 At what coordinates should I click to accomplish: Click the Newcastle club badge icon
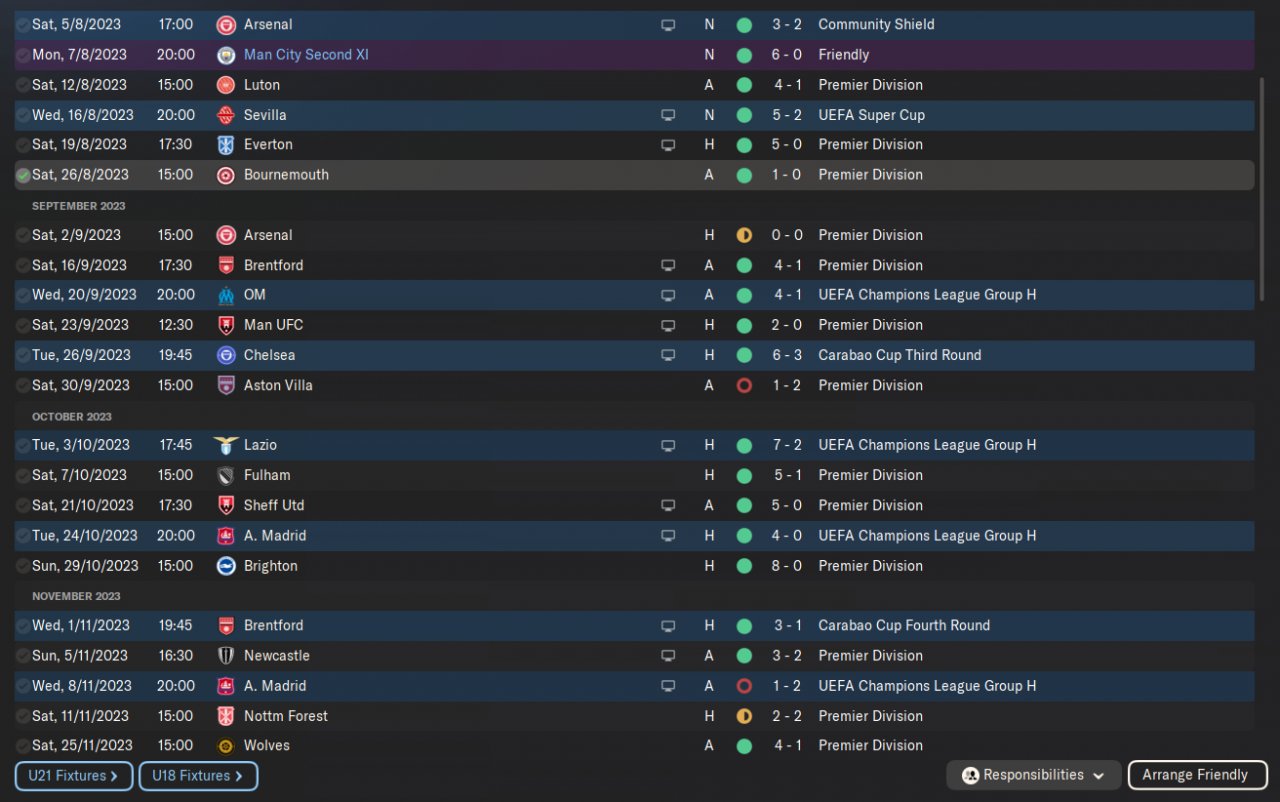pyautogui.click(x=226, y=656)
